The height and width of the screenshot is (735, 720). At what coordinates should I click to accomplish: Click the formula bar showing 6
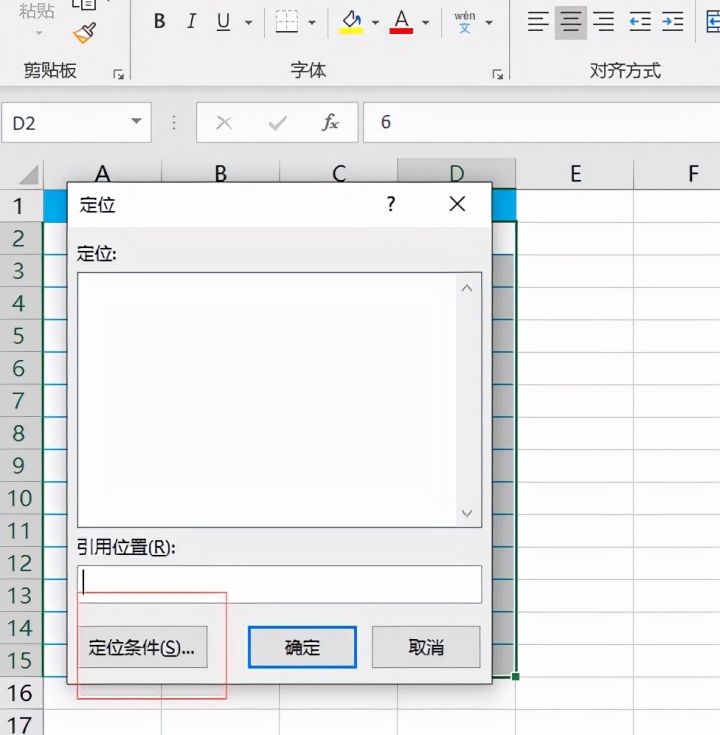542,122
